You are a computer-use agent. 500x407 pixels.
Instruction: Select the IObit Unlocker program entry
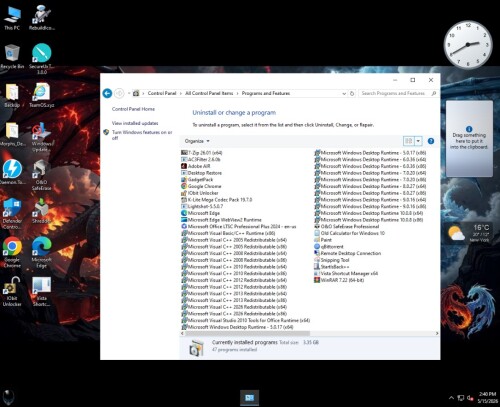(x=200, y=193)
